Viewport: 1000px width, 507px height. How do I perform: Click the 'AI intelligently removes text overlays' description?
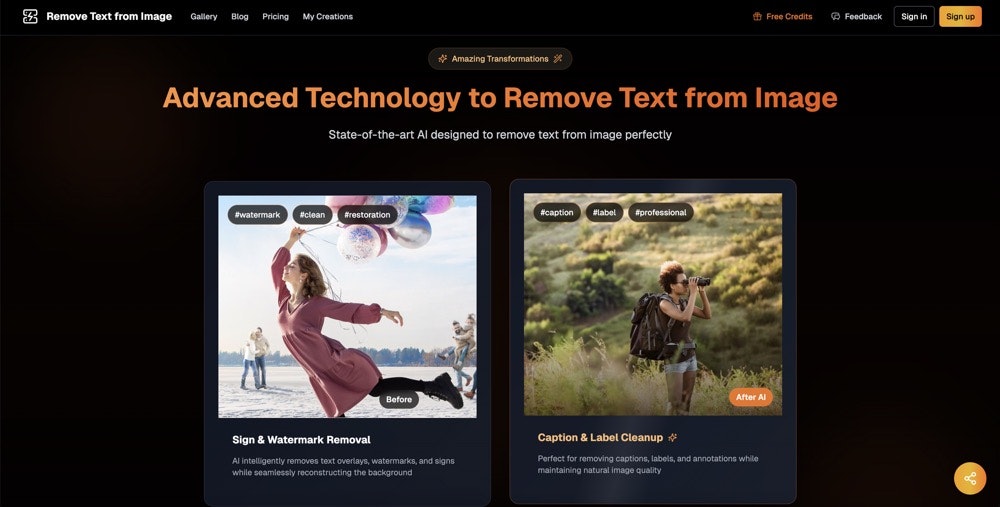pos(343,467)
